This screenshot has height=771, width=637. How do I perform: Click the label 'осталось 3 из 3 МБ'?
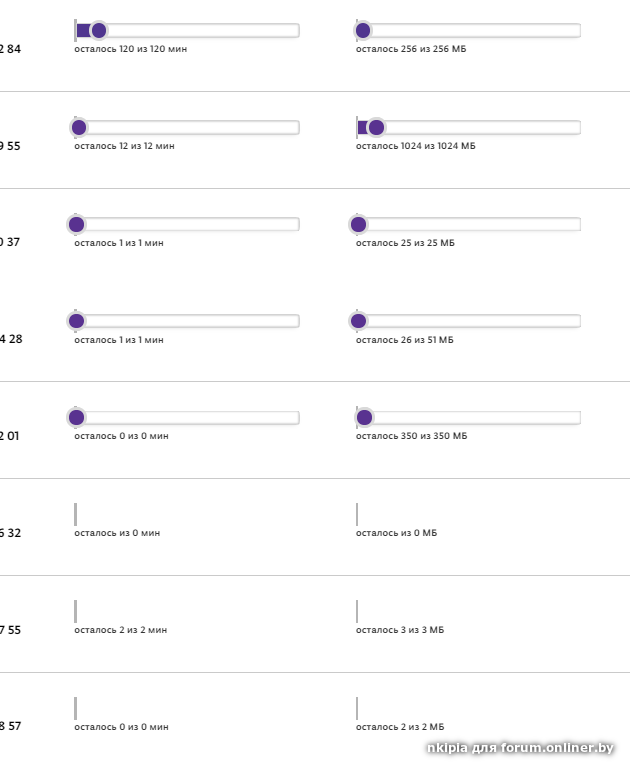pyautogui.click(x=400, y=630)
